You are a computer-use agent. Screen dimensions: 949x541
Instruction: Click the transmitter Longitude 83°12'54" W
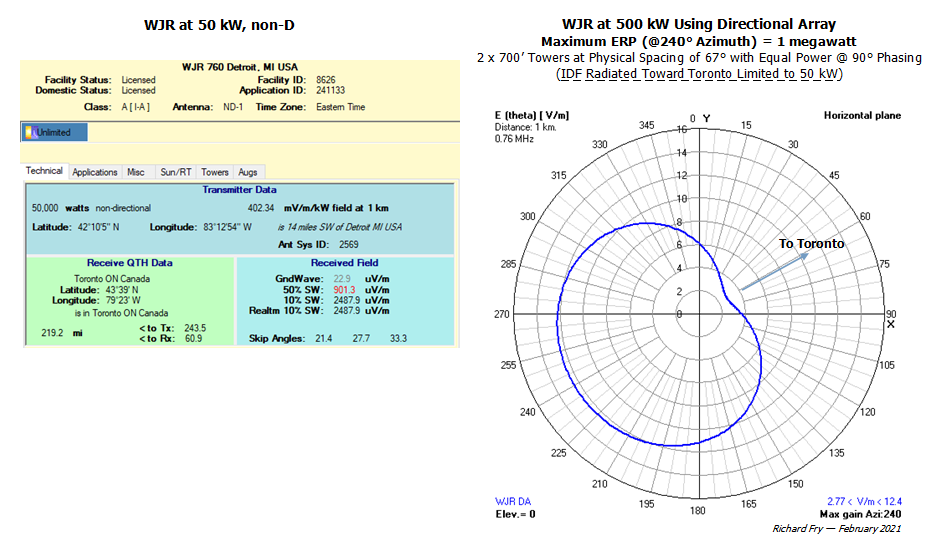pos(228,228)
